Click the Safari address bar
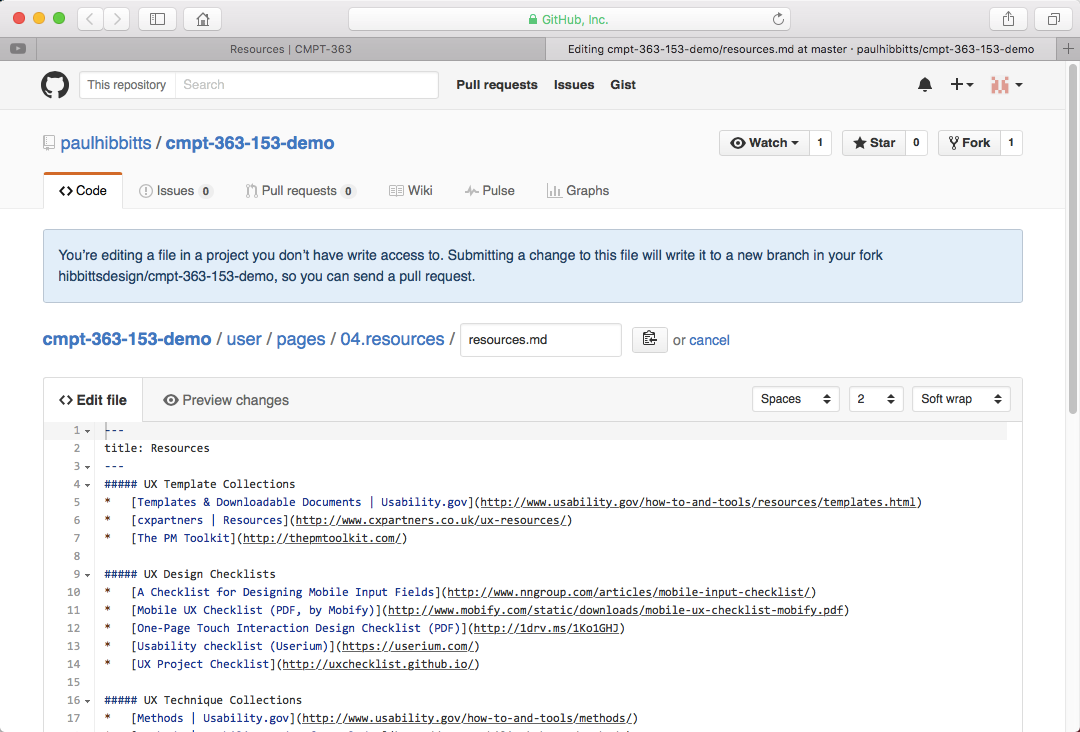The image size is (1080, 732). 568,19
